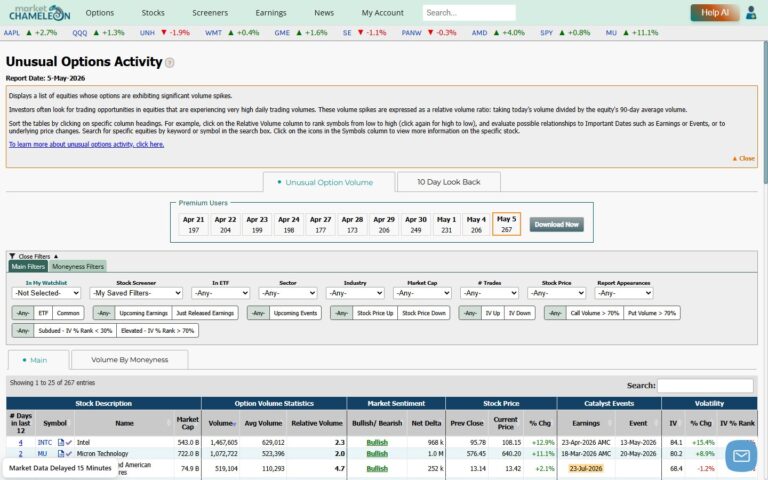768x480 pixels.
Task: Click the Market Chameleon logo
Action: 40,13
